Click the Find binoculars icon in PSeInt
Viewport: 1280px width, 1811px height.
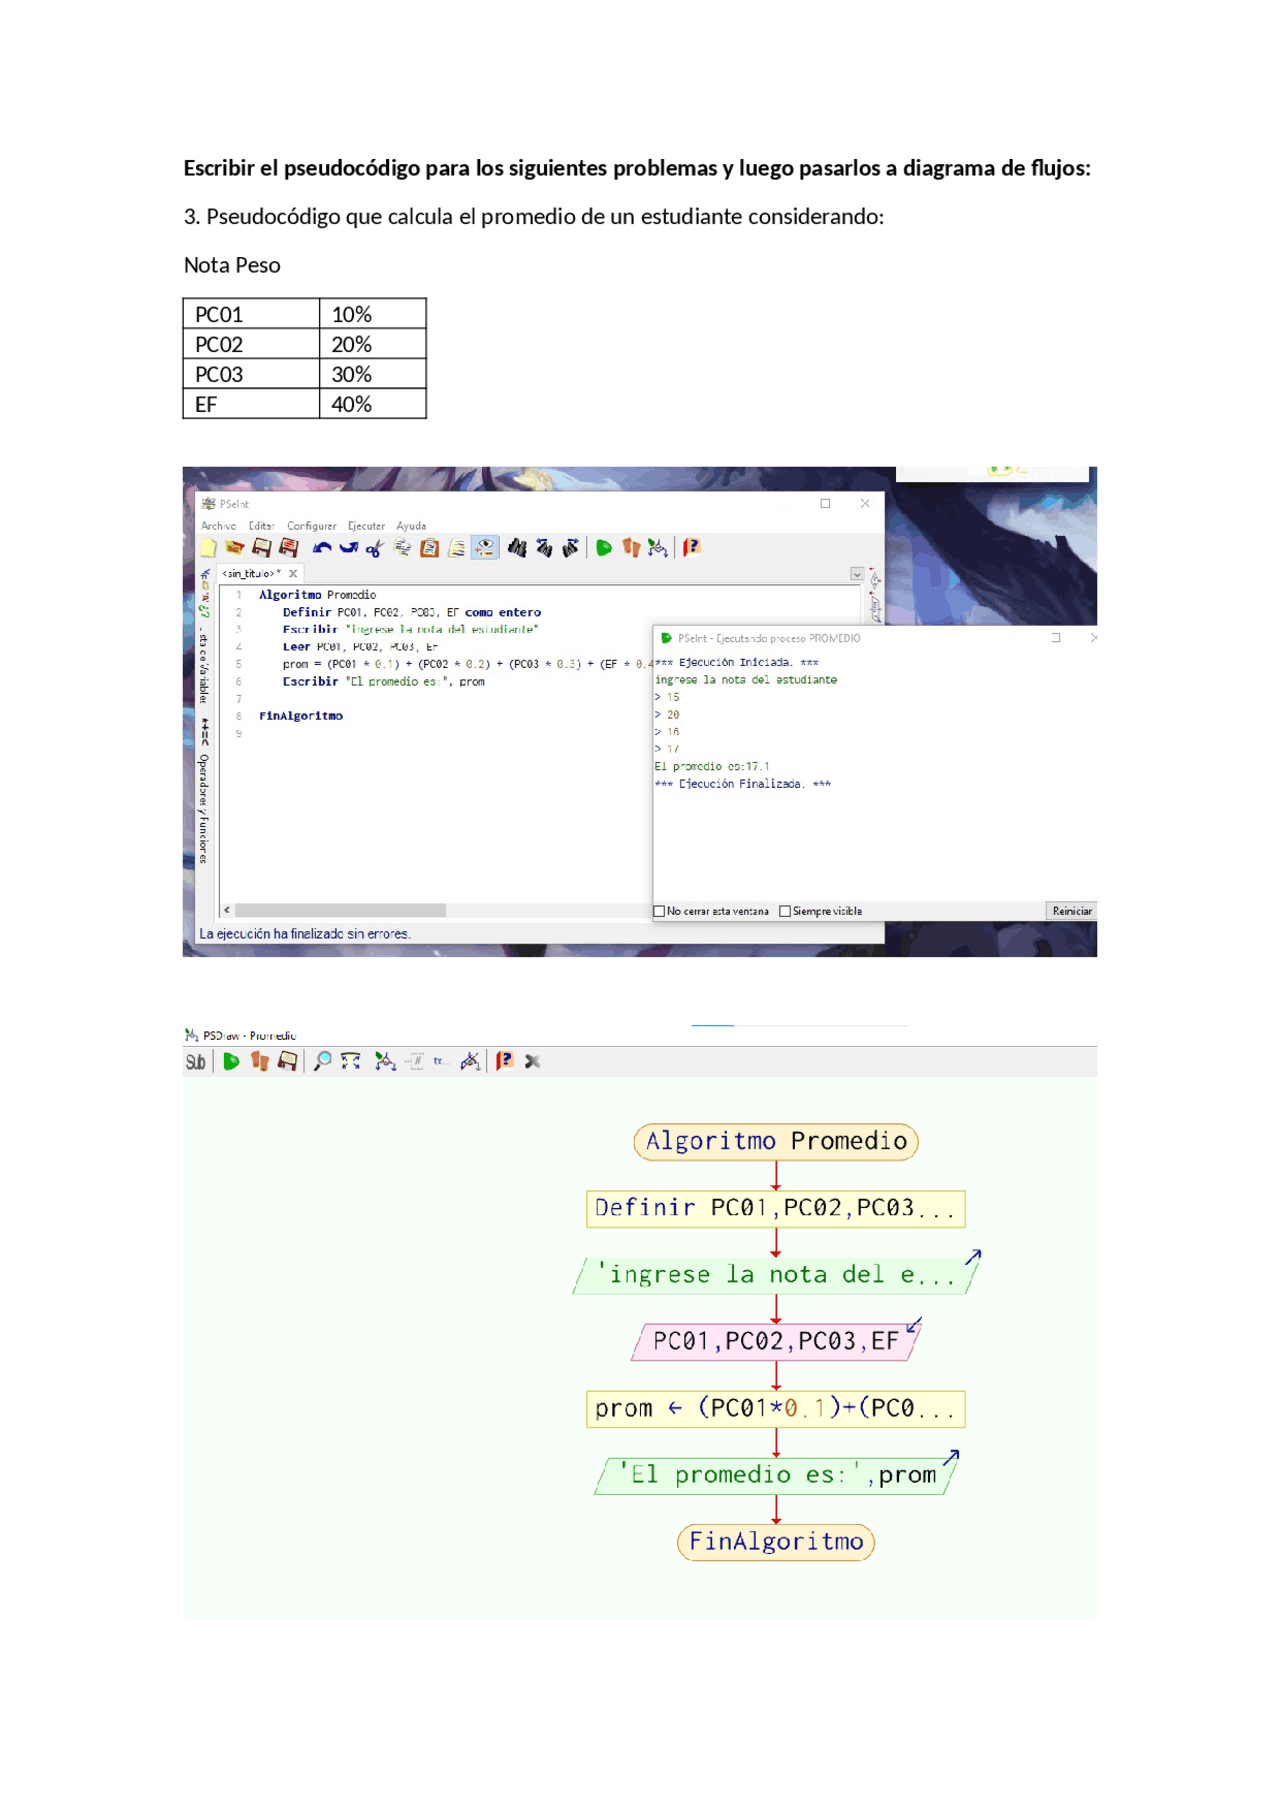point(517,548)
